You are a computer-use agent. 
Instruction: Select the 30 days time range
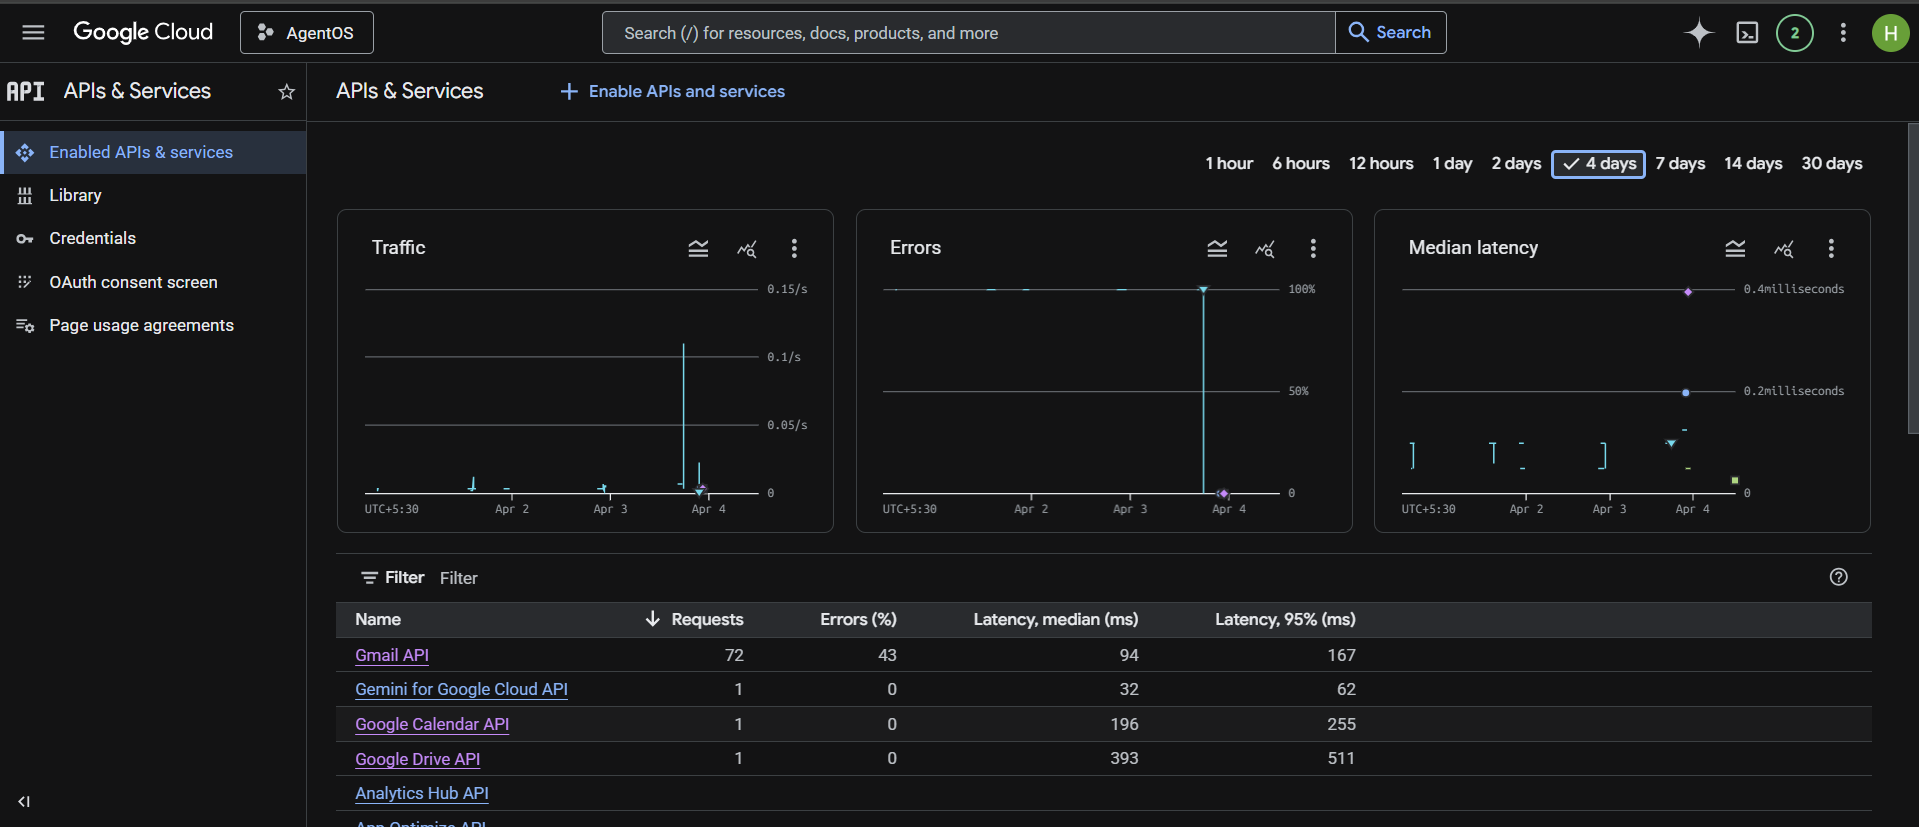point(1832,163)
